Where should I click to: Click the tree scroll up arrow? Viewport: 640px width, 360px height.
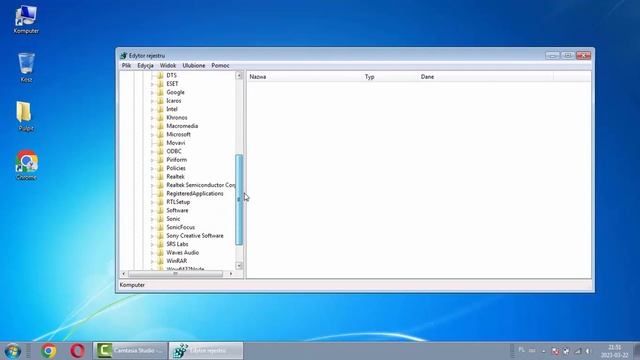click(x=239, y=76)
